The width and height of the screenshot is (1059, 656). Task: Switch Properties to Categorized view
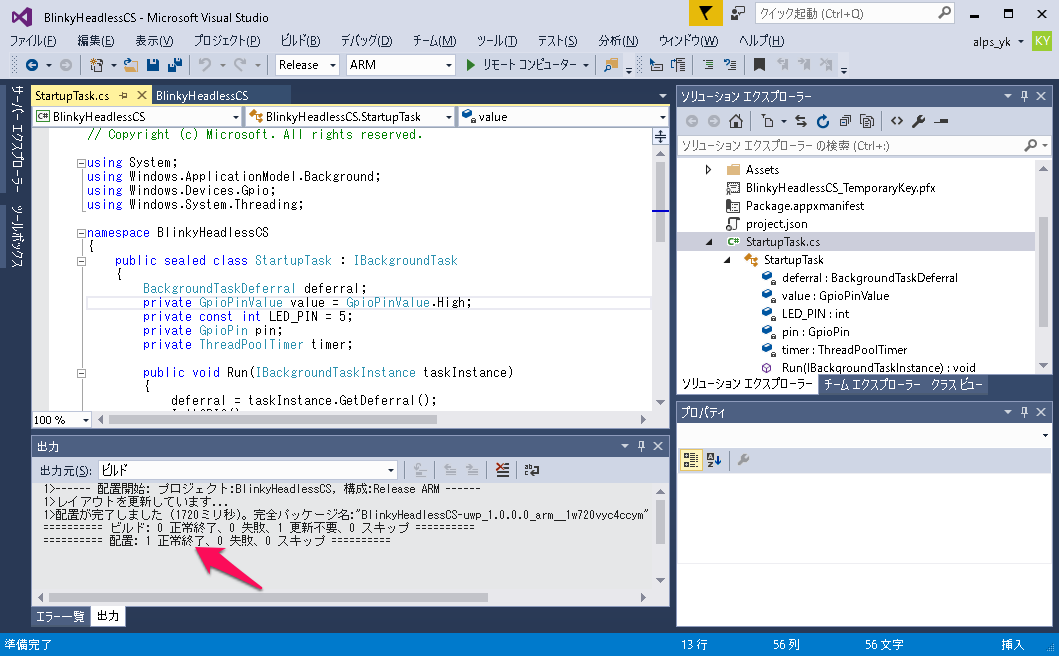pos(691,460)
